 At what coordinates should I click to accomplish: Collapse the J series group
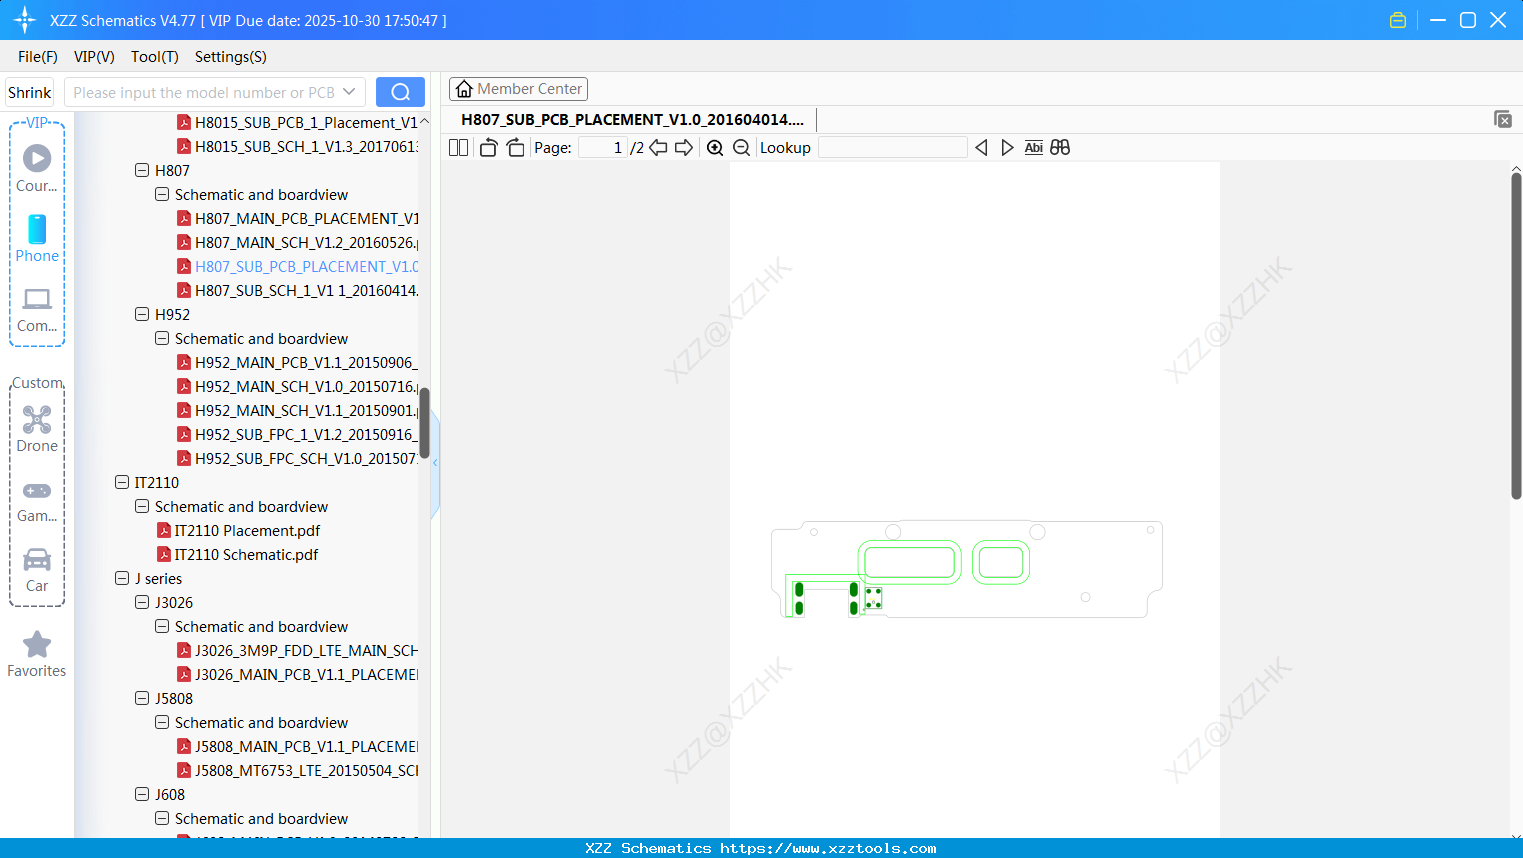coord(122,578)
